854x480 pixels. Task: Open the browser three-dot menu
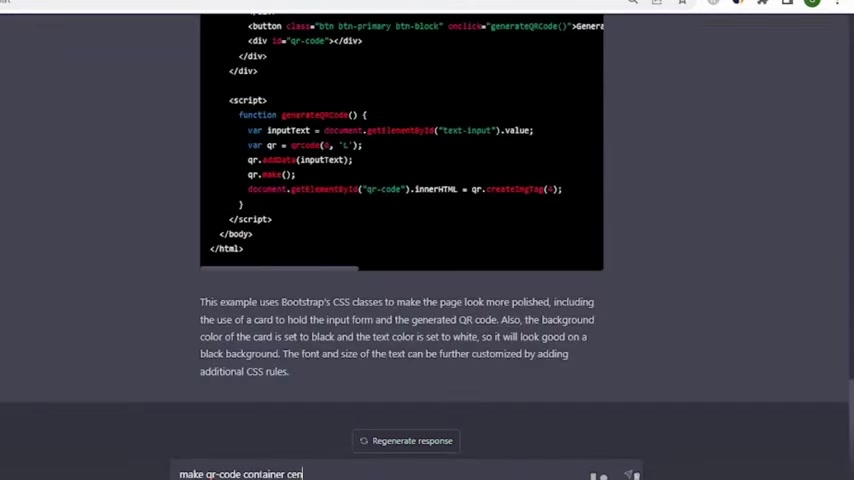tap(837, 2)
